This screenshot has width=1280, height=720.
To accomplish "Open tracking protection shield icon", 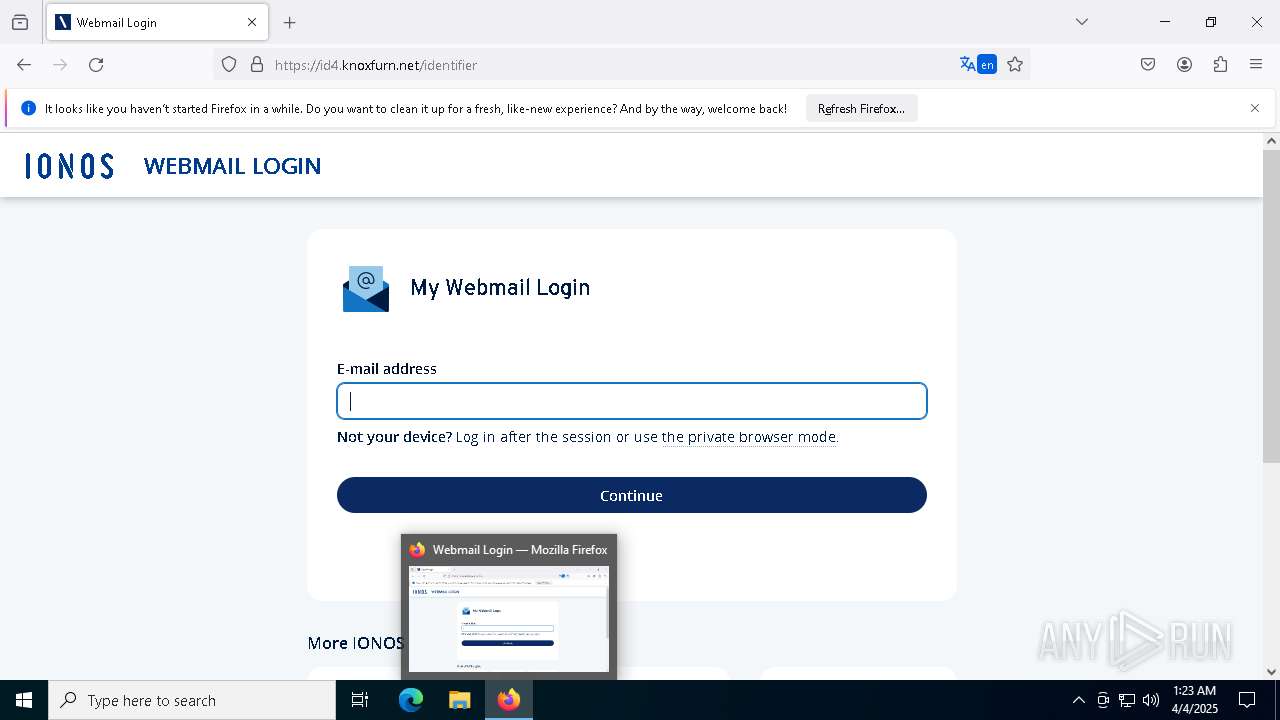I will tap(229, 65).
